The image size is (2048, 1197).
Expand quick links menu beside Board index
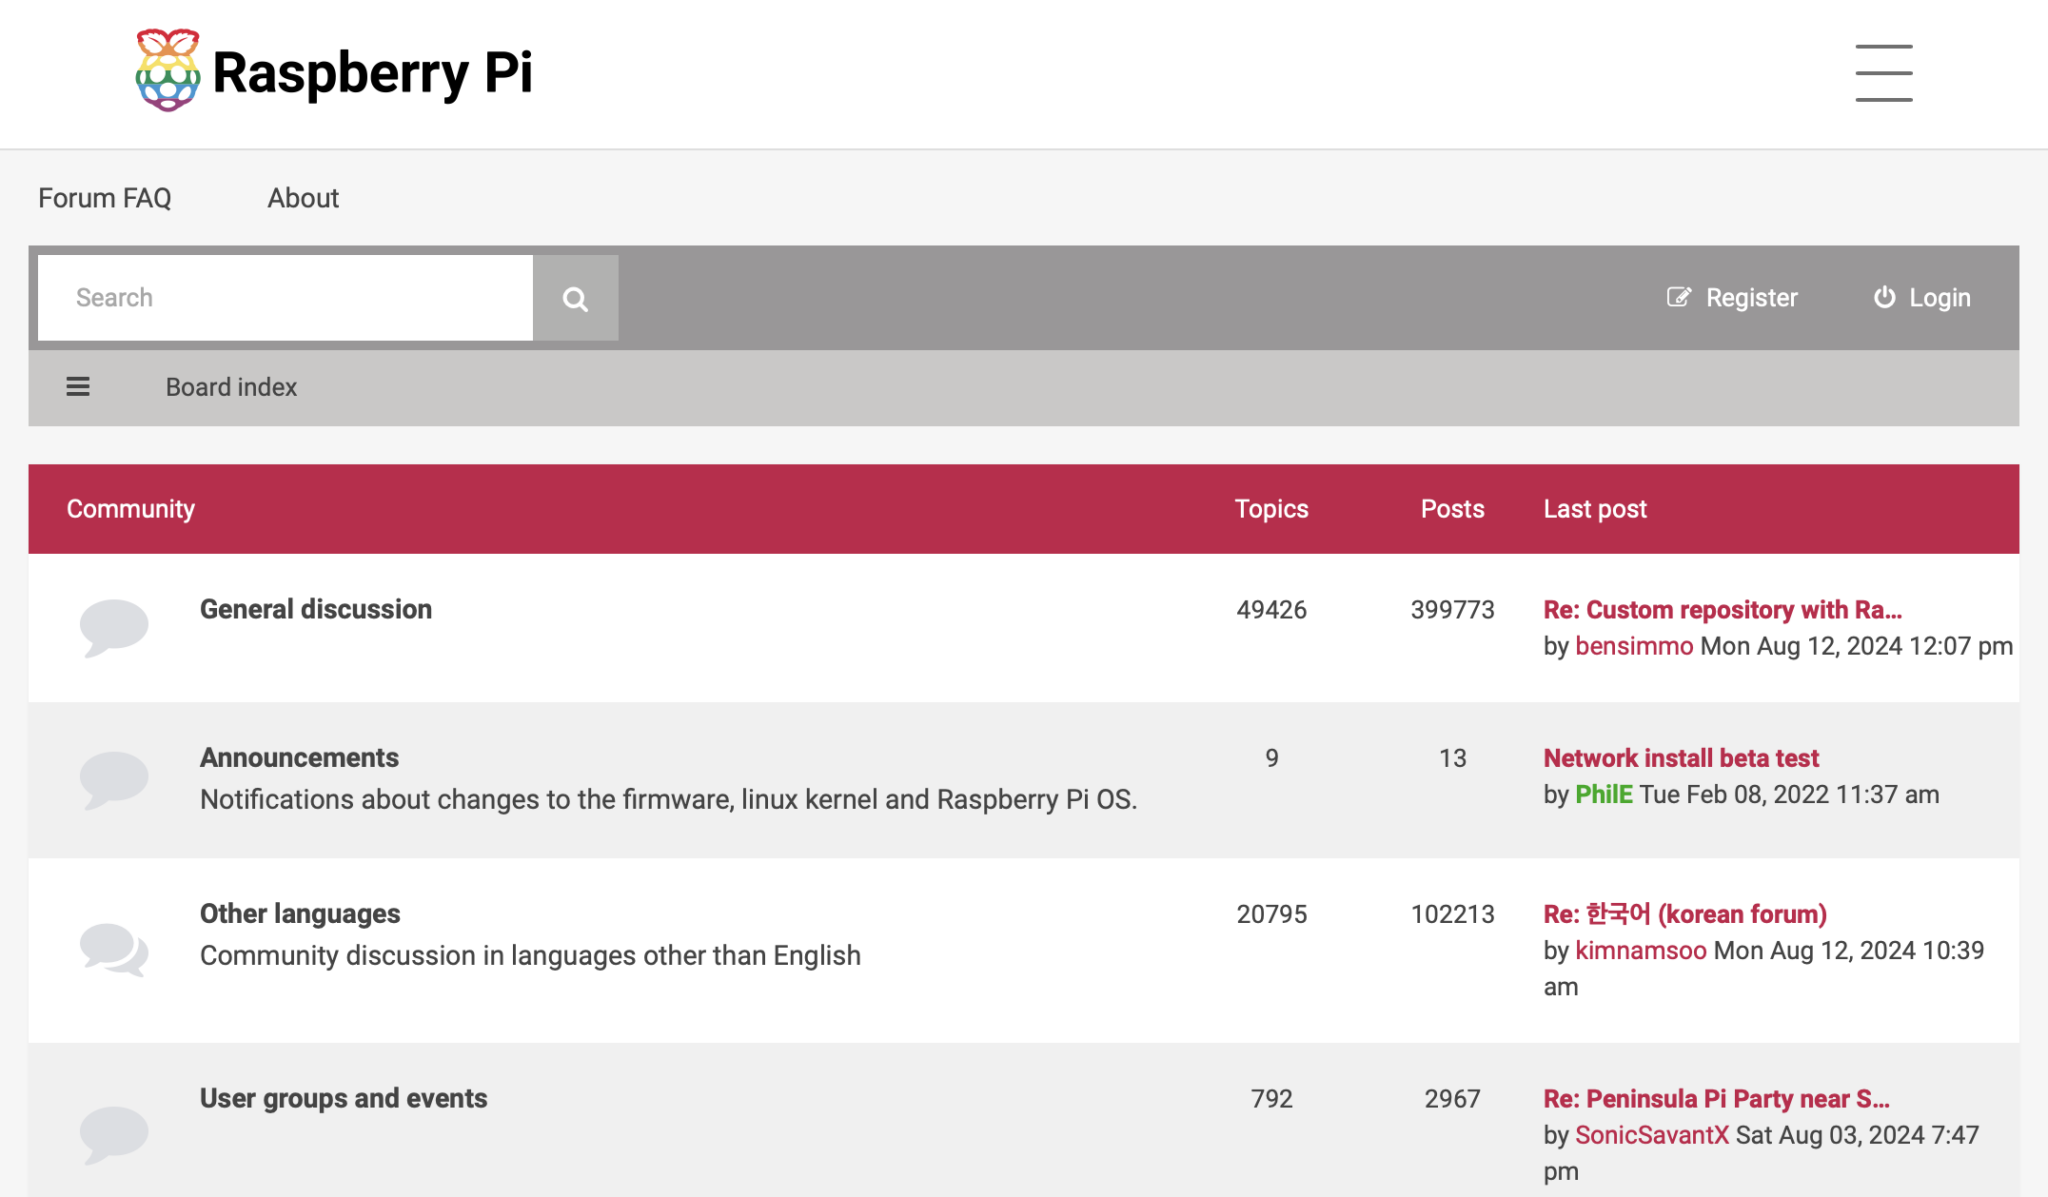[x=78, y=387]
